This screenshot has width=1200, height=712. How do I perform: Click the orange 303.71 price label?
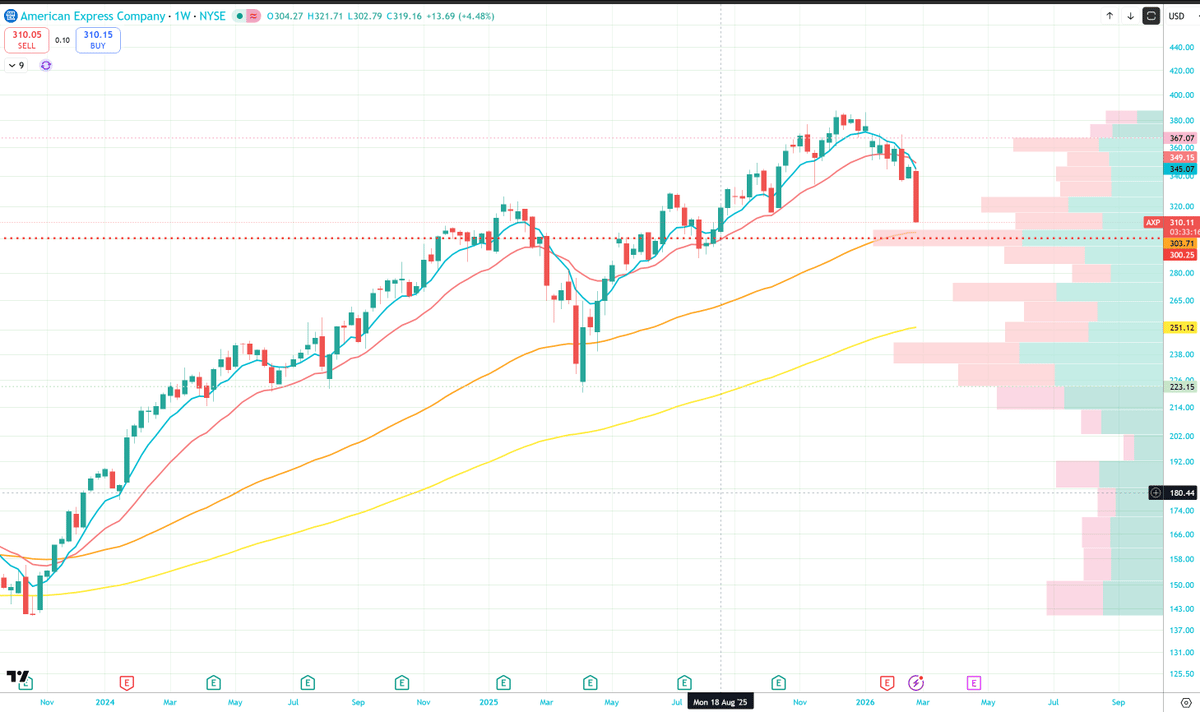tap(1181, 244)
